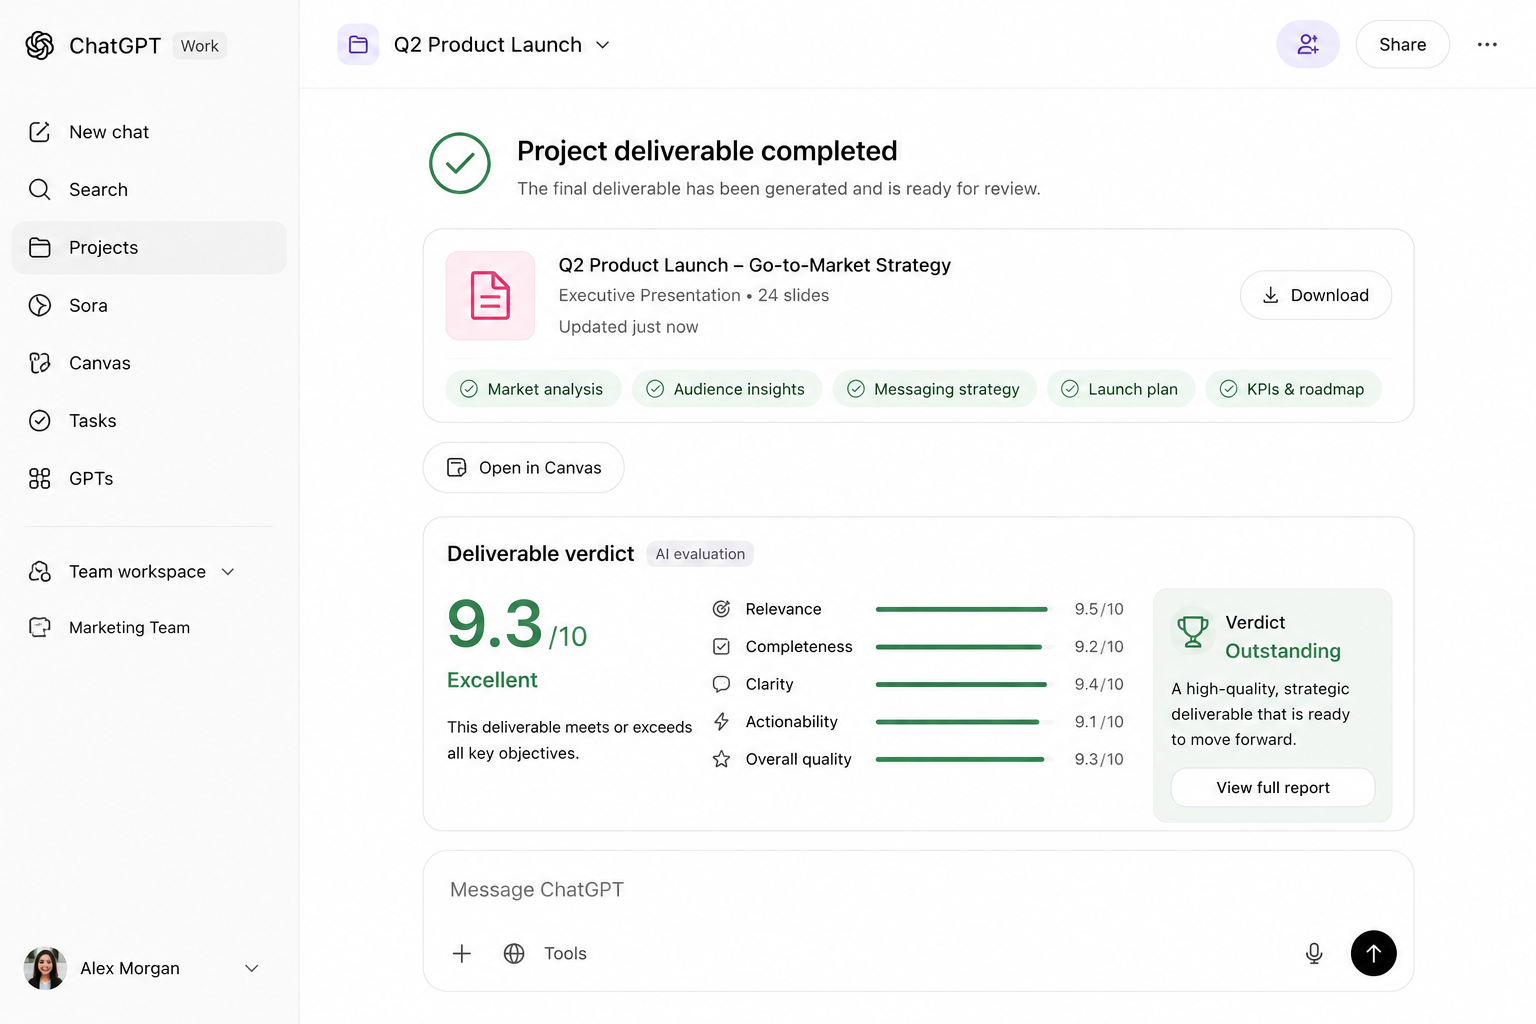Click the GPTs grid icon in sidebar

coord(40,479)
